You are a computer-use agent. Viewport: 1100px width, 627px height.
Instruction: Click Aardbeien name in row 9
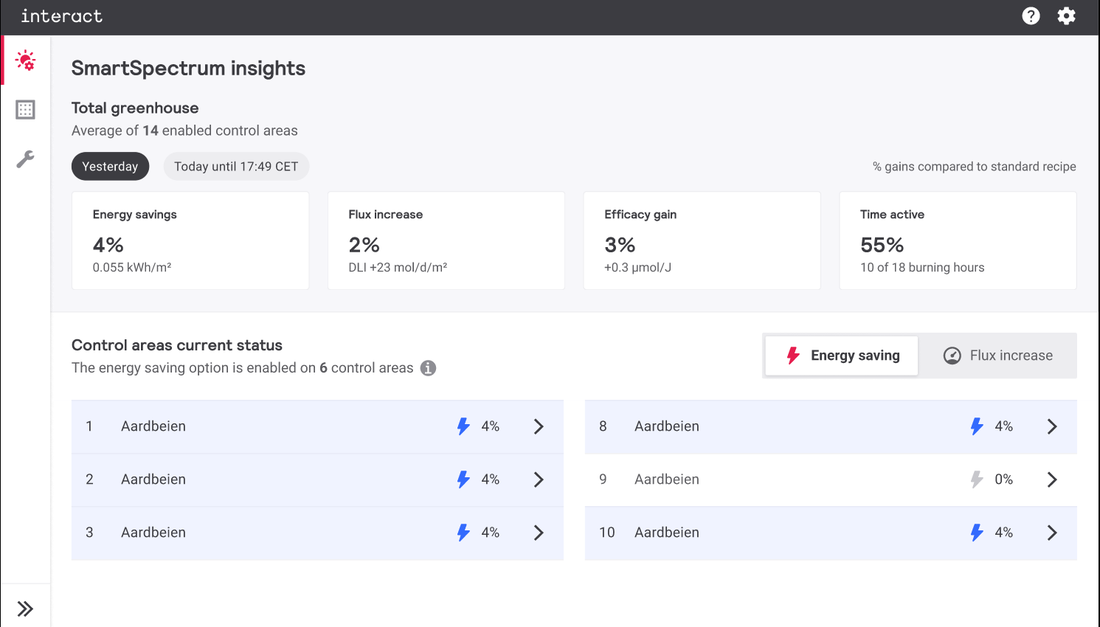click(666, 480)
